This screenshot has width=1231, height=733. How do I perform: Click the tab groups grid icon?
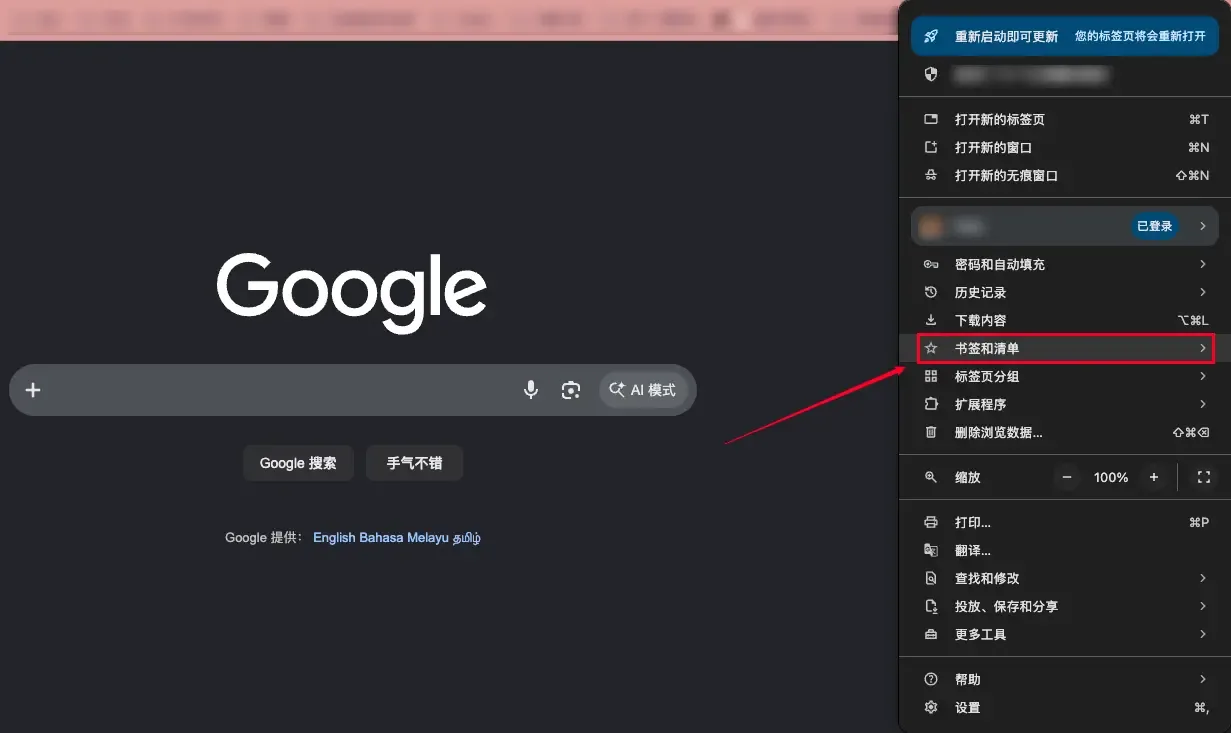(931, 376)
